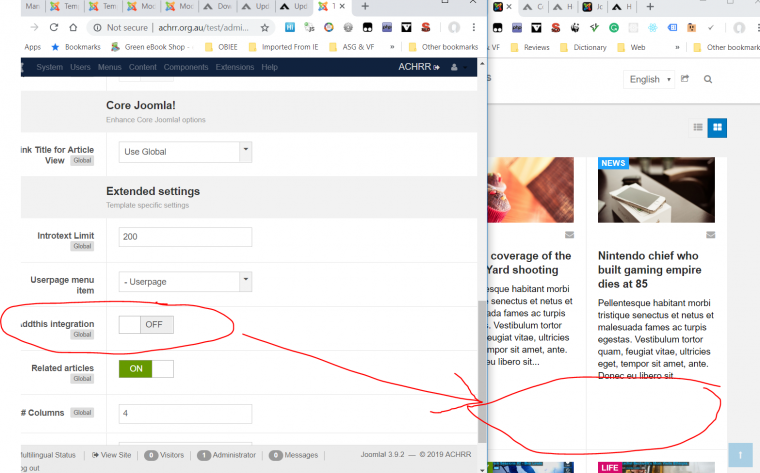Open the php extension icon in left browser
The image size is (760, 473).
pos(387,27)
